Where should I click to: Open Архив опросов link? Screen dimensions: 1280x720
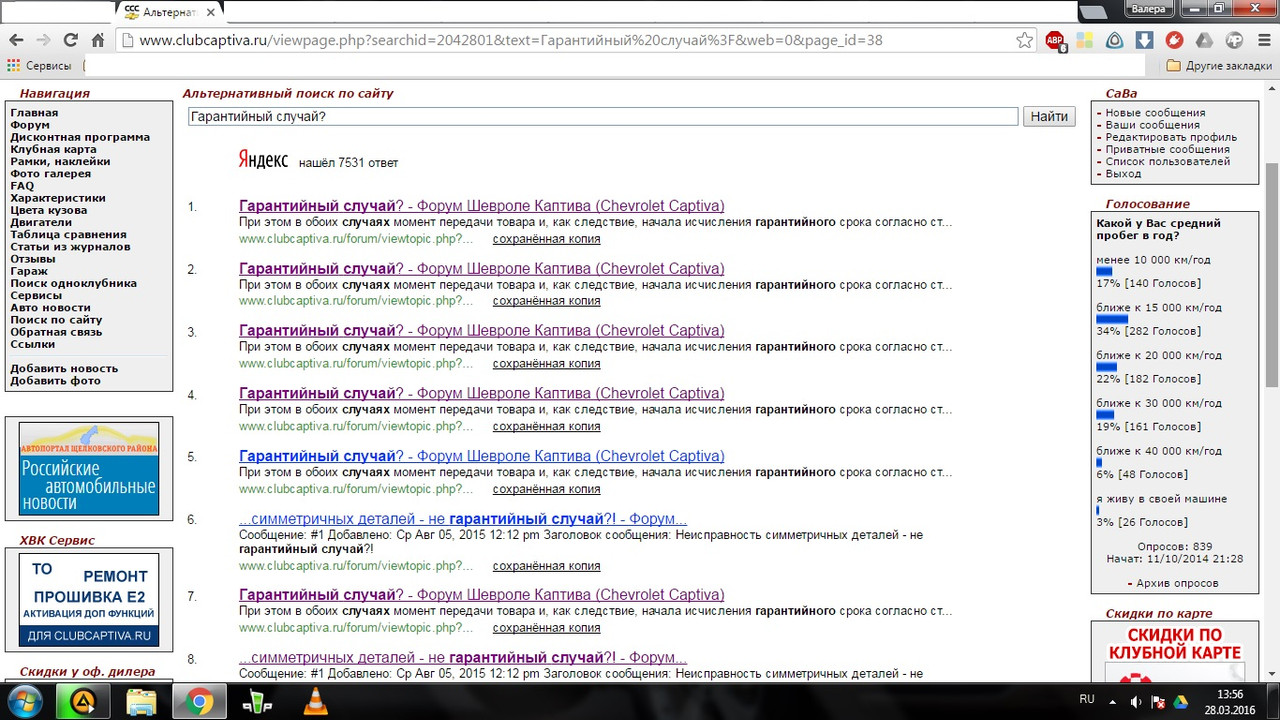point(1177,583)
